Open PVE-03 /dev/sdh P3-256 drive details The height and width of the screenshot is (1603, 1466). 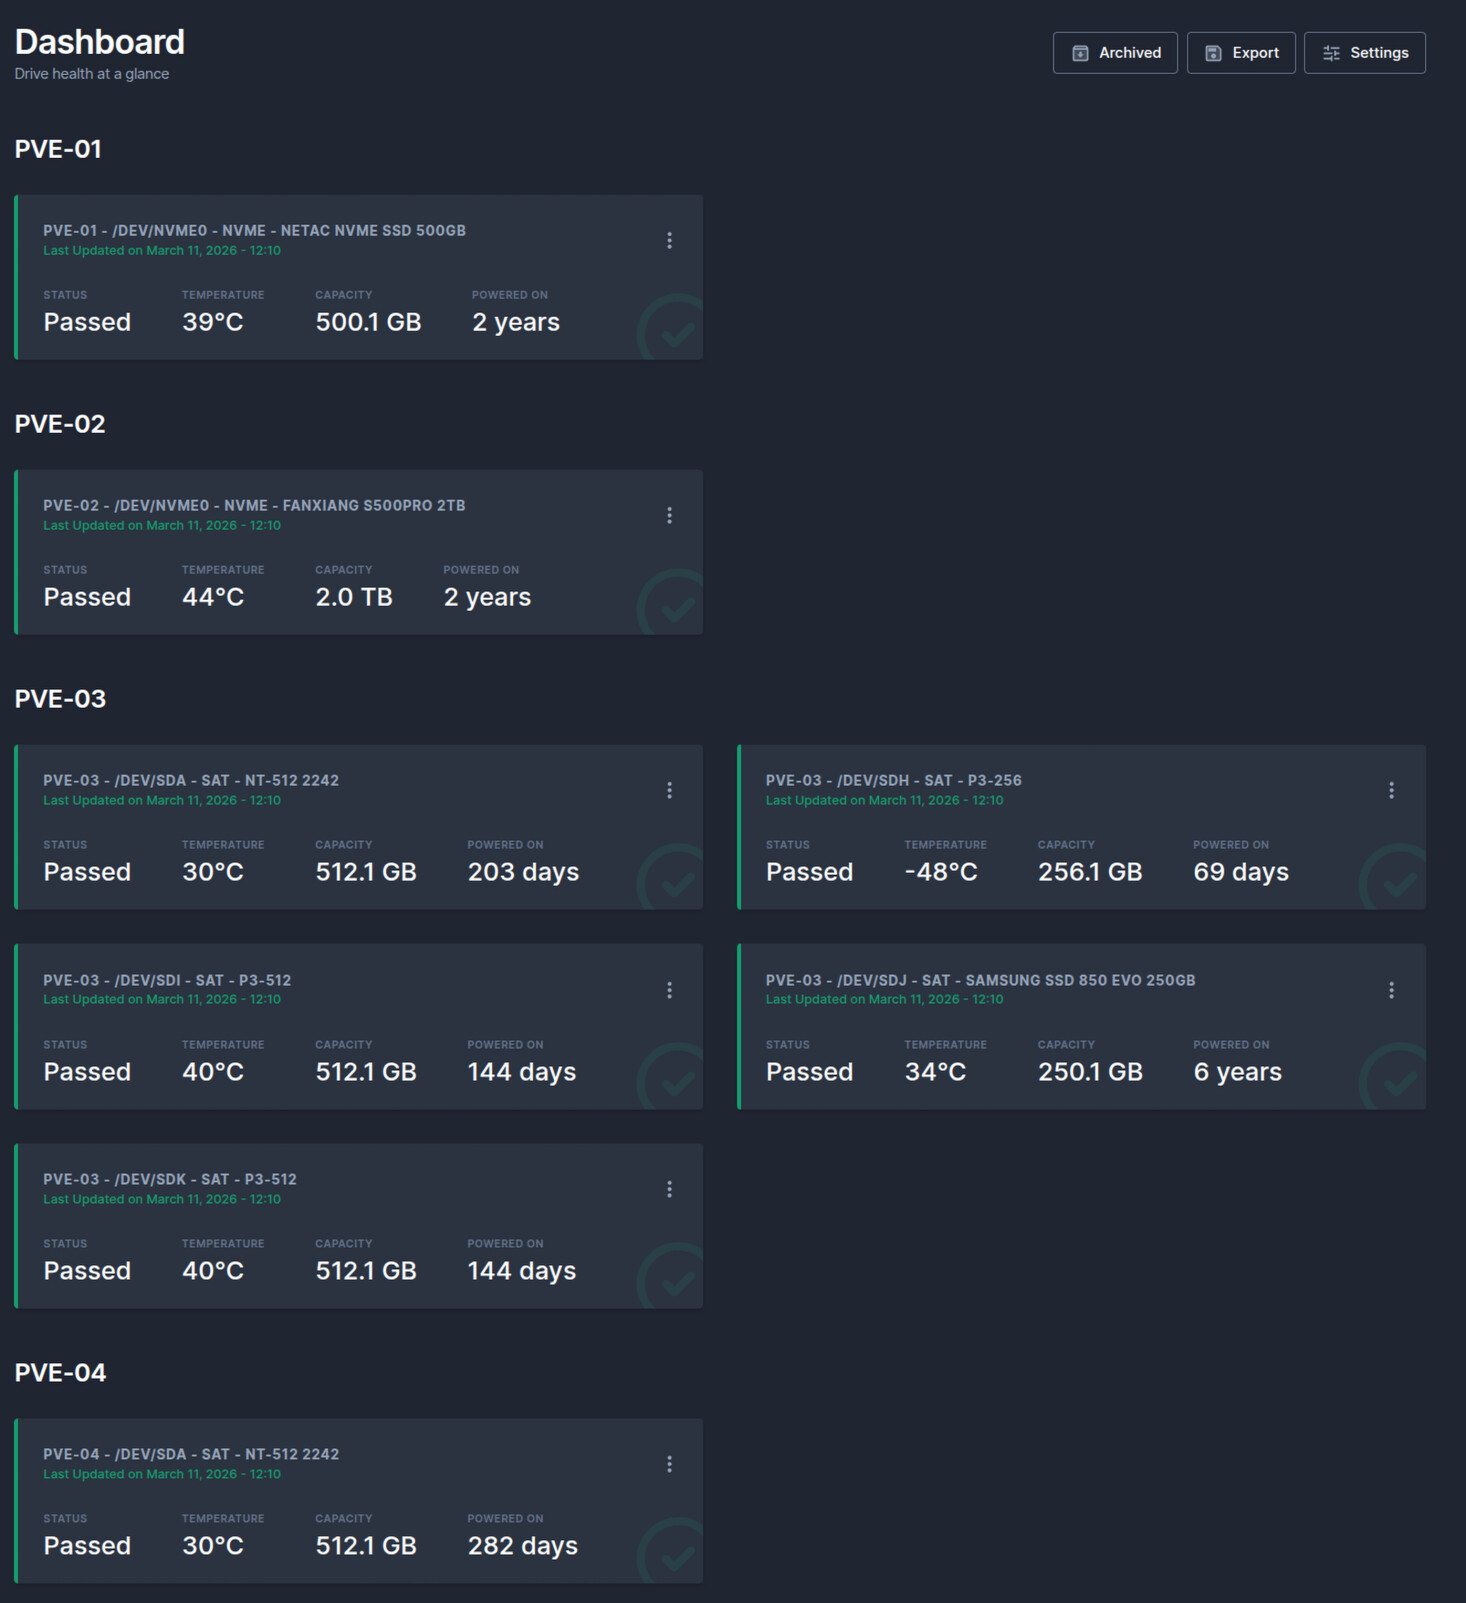893,781
